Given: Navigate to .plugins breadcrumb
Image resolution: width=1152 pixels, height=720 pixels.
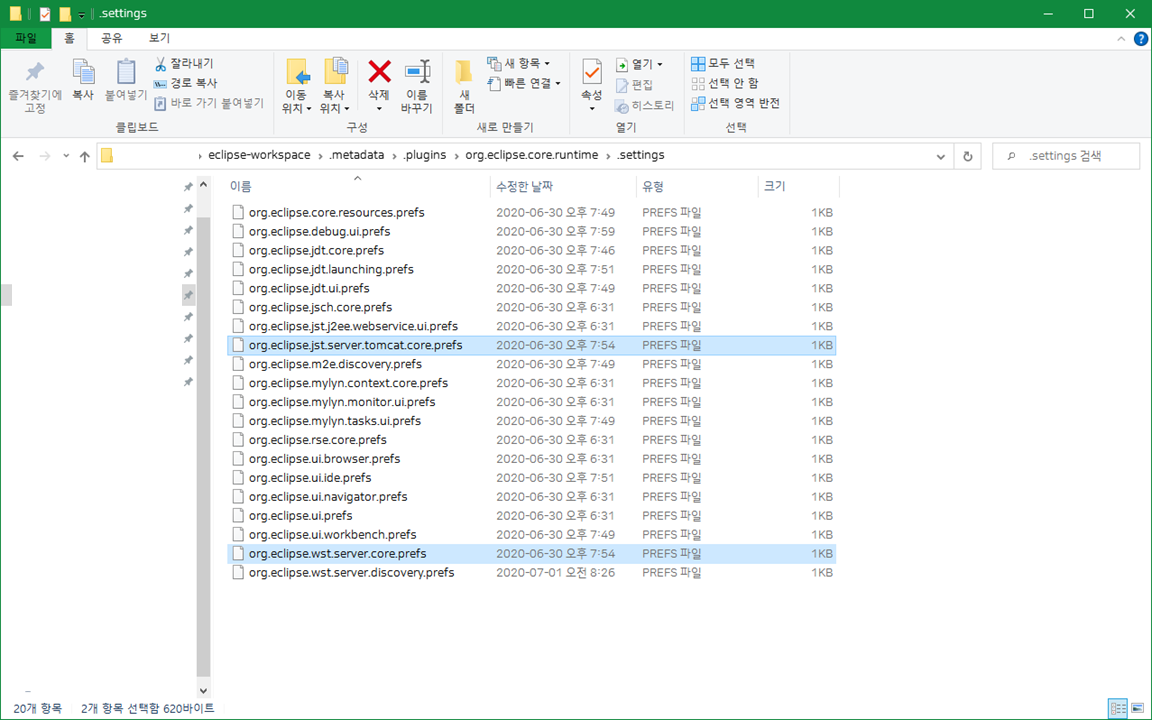Looking at the screenshot, I should pyautogui.click(x=425, y=155).
